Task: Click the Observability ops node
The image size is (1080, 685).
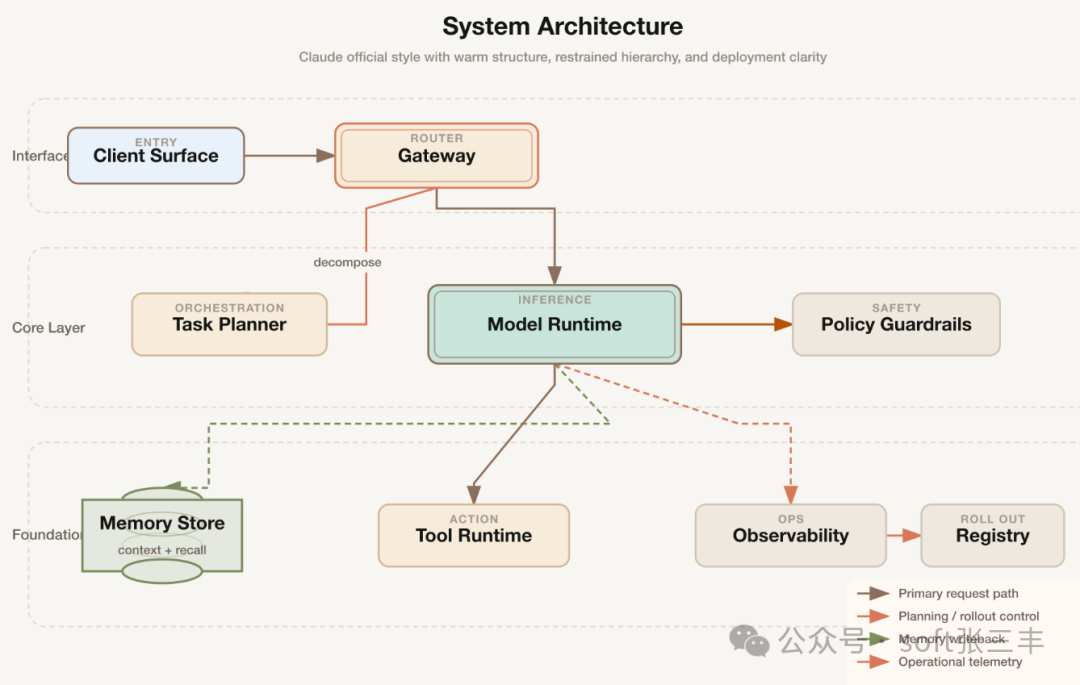Action: [791, 536]
